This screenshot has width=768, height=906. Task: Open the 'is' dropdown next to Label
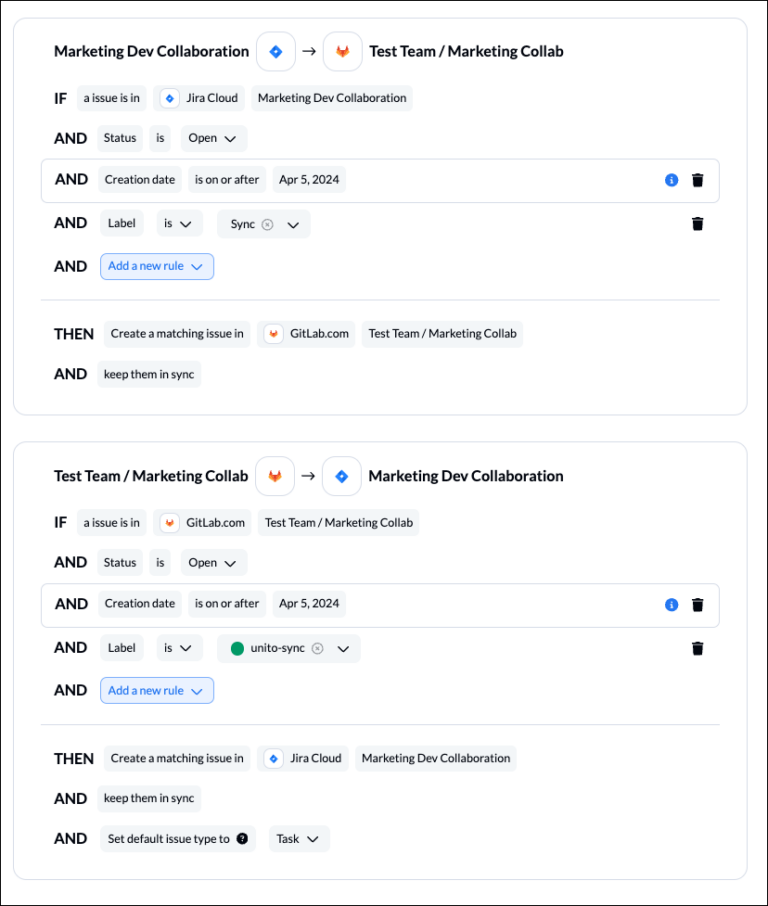tap(178, 223)
